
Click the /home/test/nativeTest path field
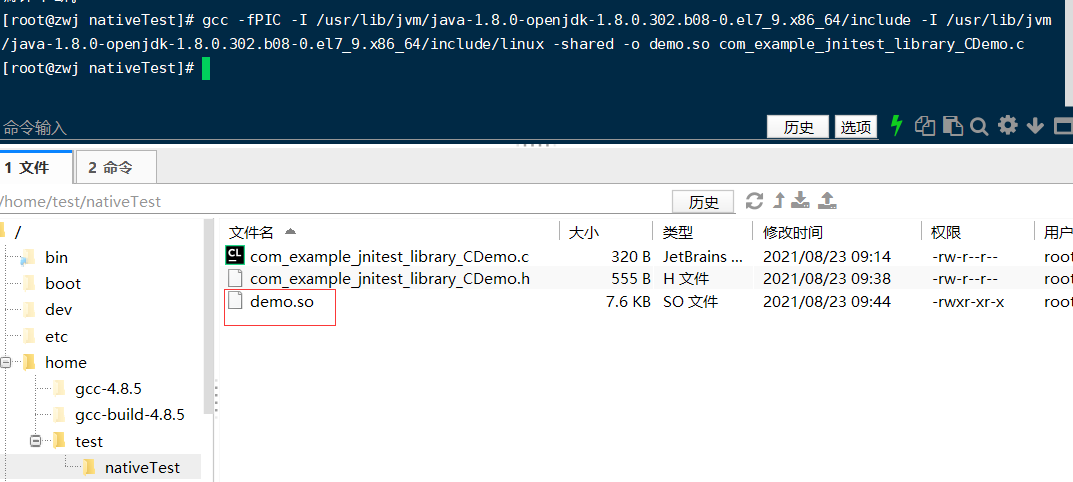[x=333, y=202]
